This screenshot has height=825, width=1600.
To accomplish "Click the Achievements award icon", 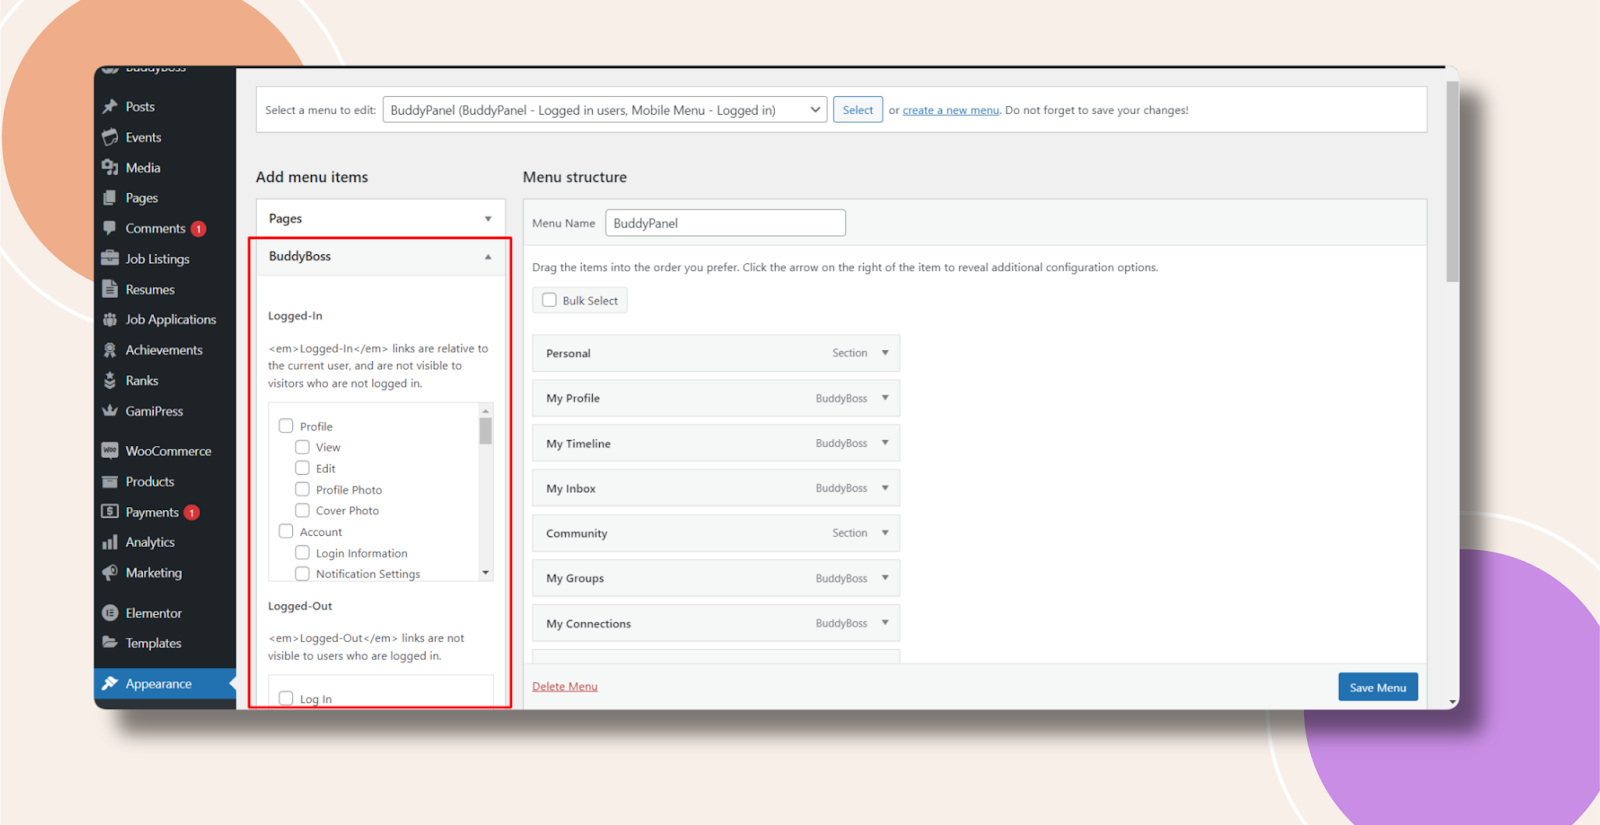I will [110, 350].
